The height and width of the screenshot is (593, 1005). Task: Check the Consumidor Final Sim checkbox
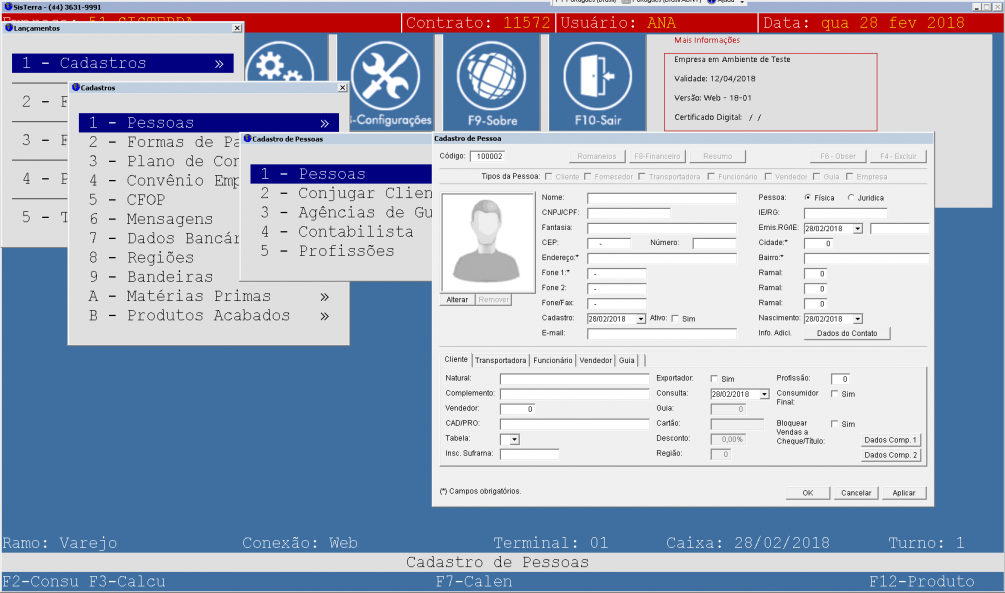(835, 394)
